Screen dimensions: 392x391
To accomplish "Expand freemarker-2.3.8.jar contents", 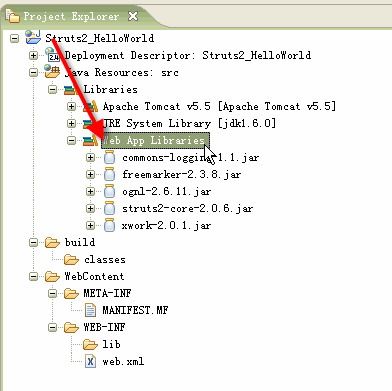I will (90, 174).
